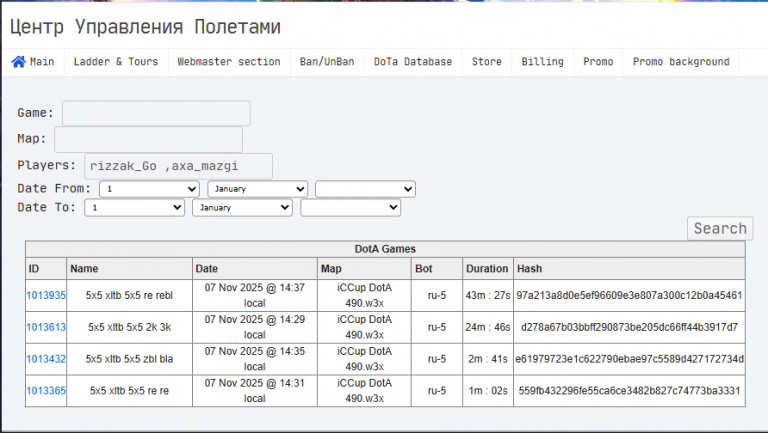This screenshot has width=768, height=433.
Task: Open the Date To year dropdown
Action: coord(351,208)
